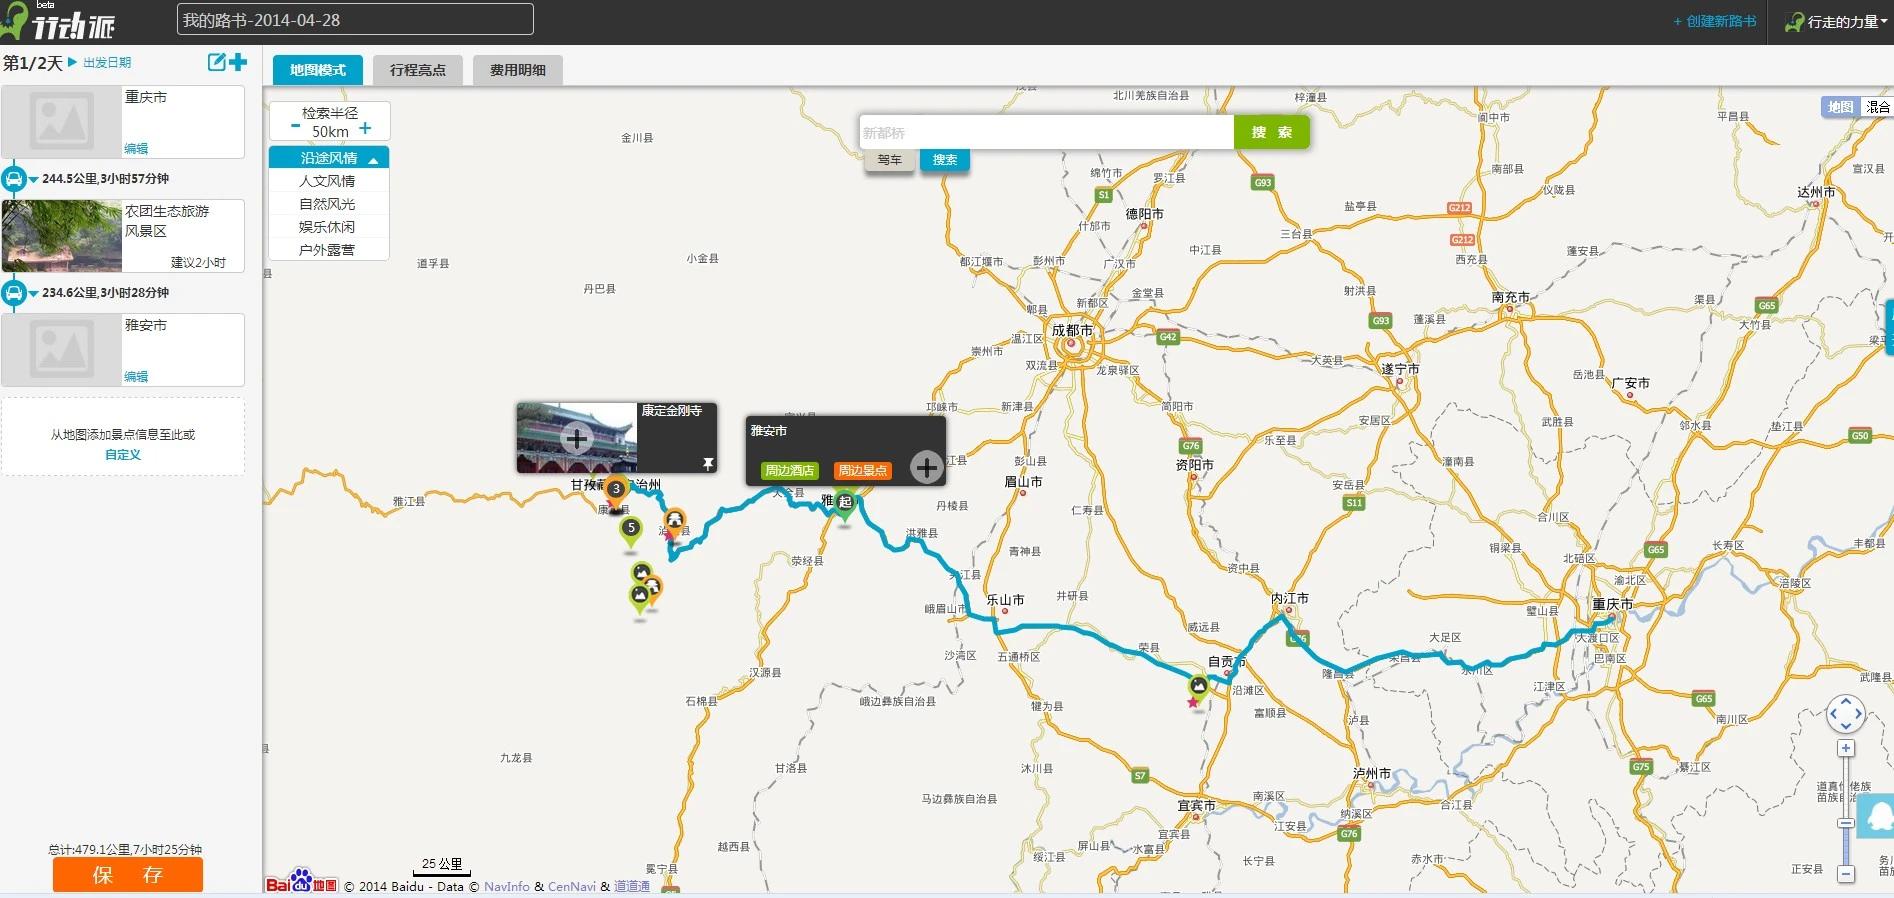Image resolution: width=1894 pixels, height=898 pixels.
Task: Click the 自定义 custom stop link
Action: click(x=123, y=454)
